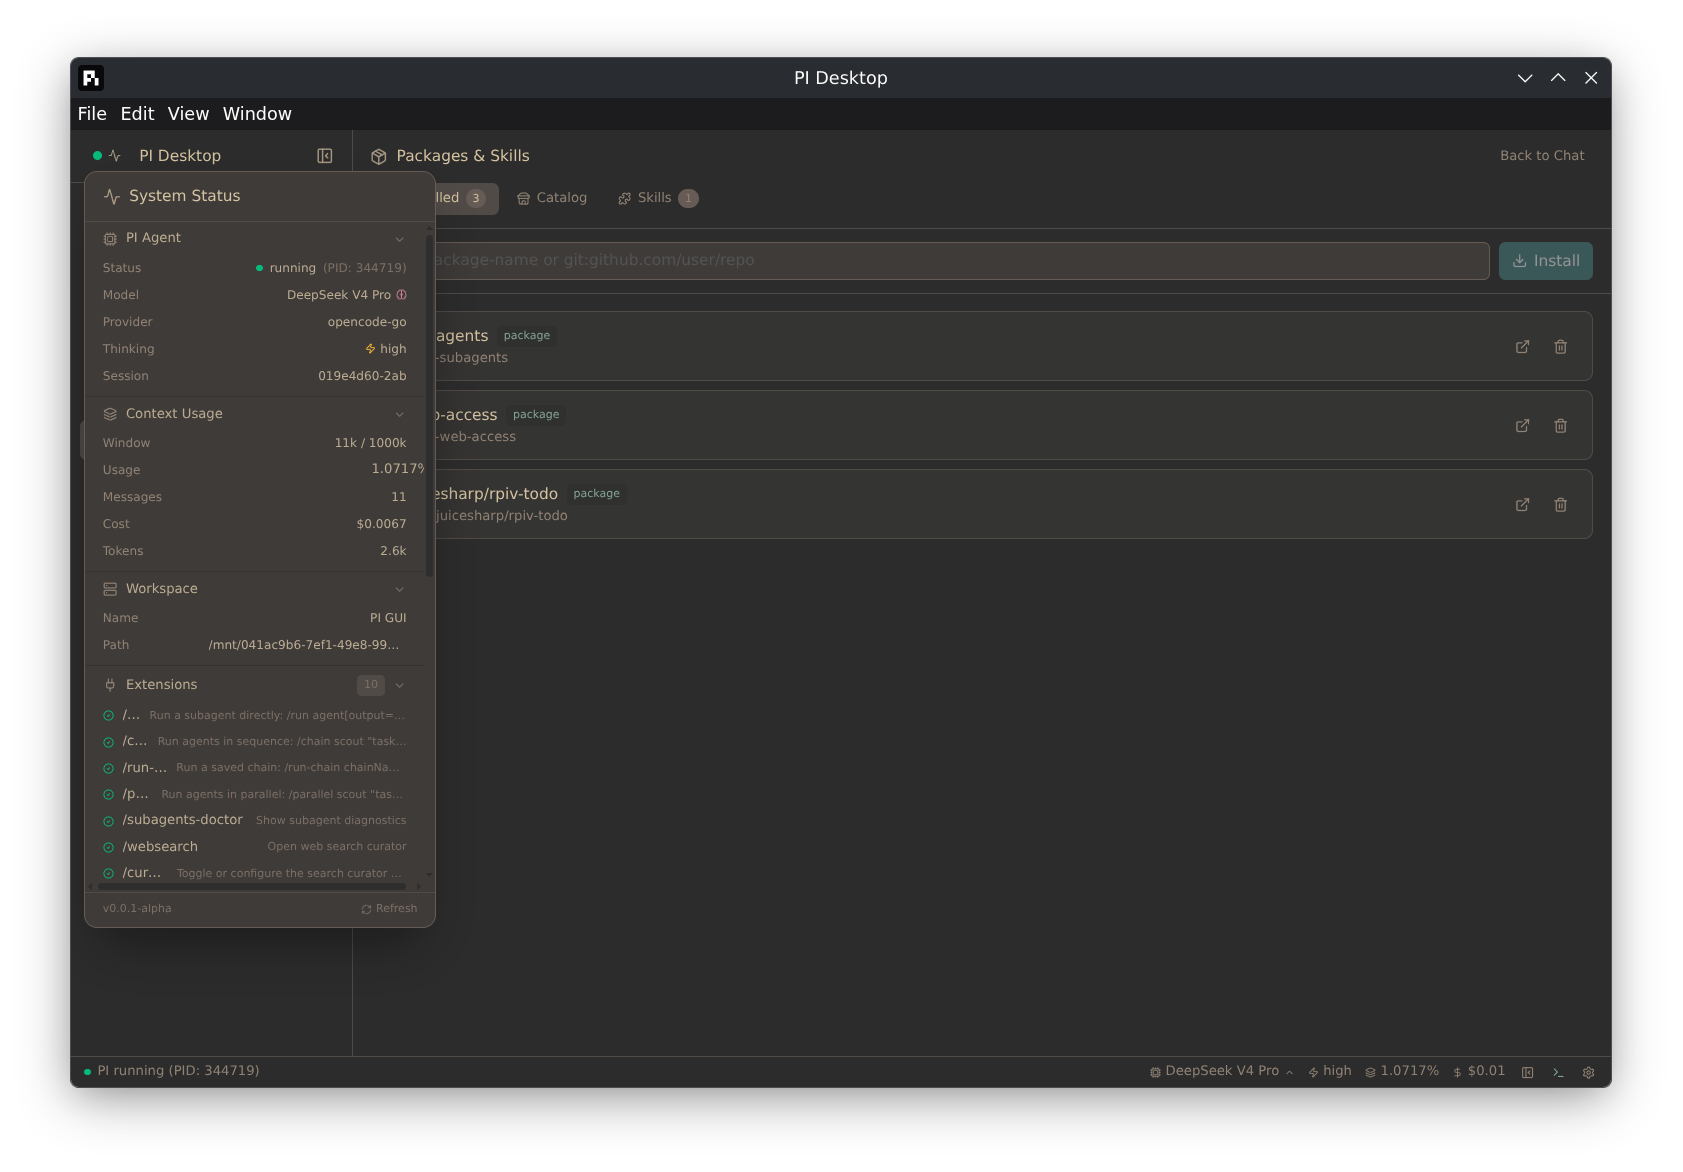Click the activity pulse icon beside PI Desktop
This screenshot has width=1683, height=1172.
click(x=114, y=156)
